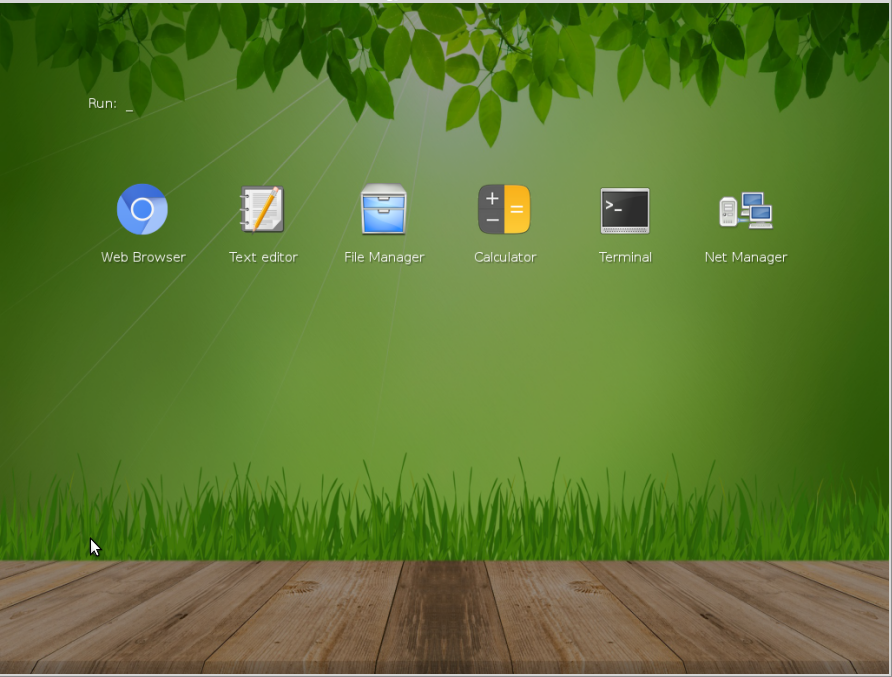Open the File Manager drawer icon
Image resolution: width=892 pixels, height=677 pixels.
point(383,209)
